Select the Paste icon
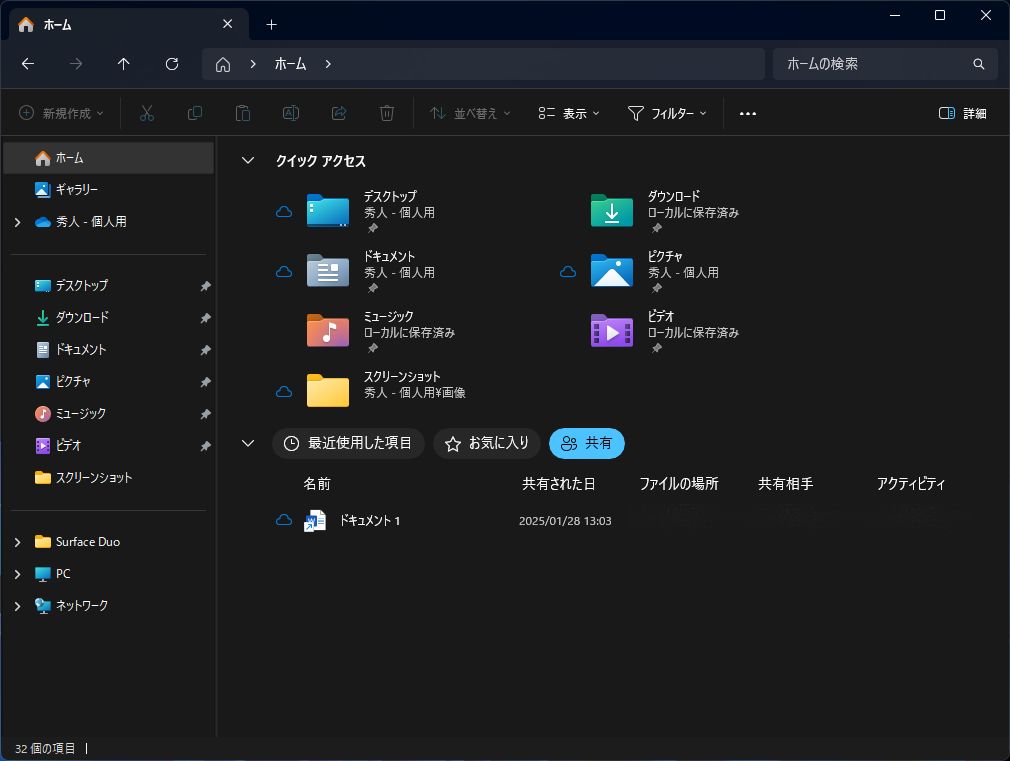The width and height of the screenshot is (1010, 761). (x=242, y=113)
